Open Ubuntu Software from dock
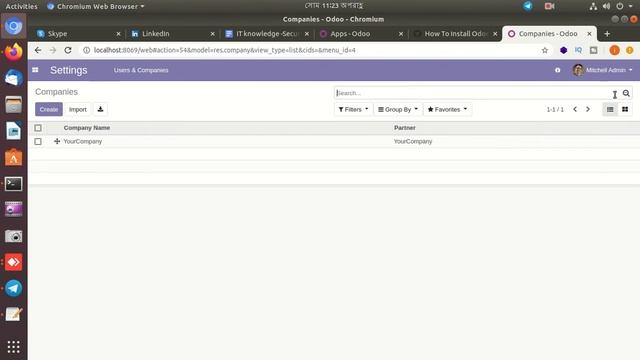640x360 pixels. point(13,157)
